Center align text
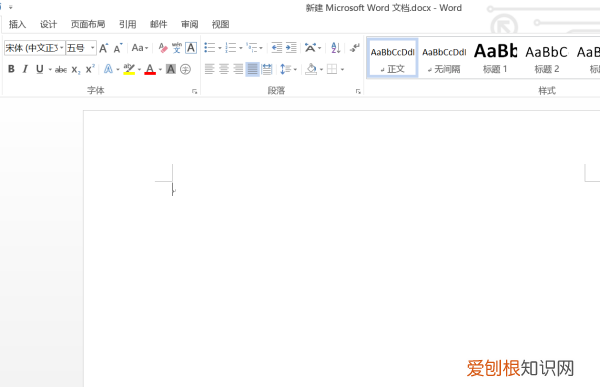The height and width of the screenshot is (387, 600). [x=224, y=69]
